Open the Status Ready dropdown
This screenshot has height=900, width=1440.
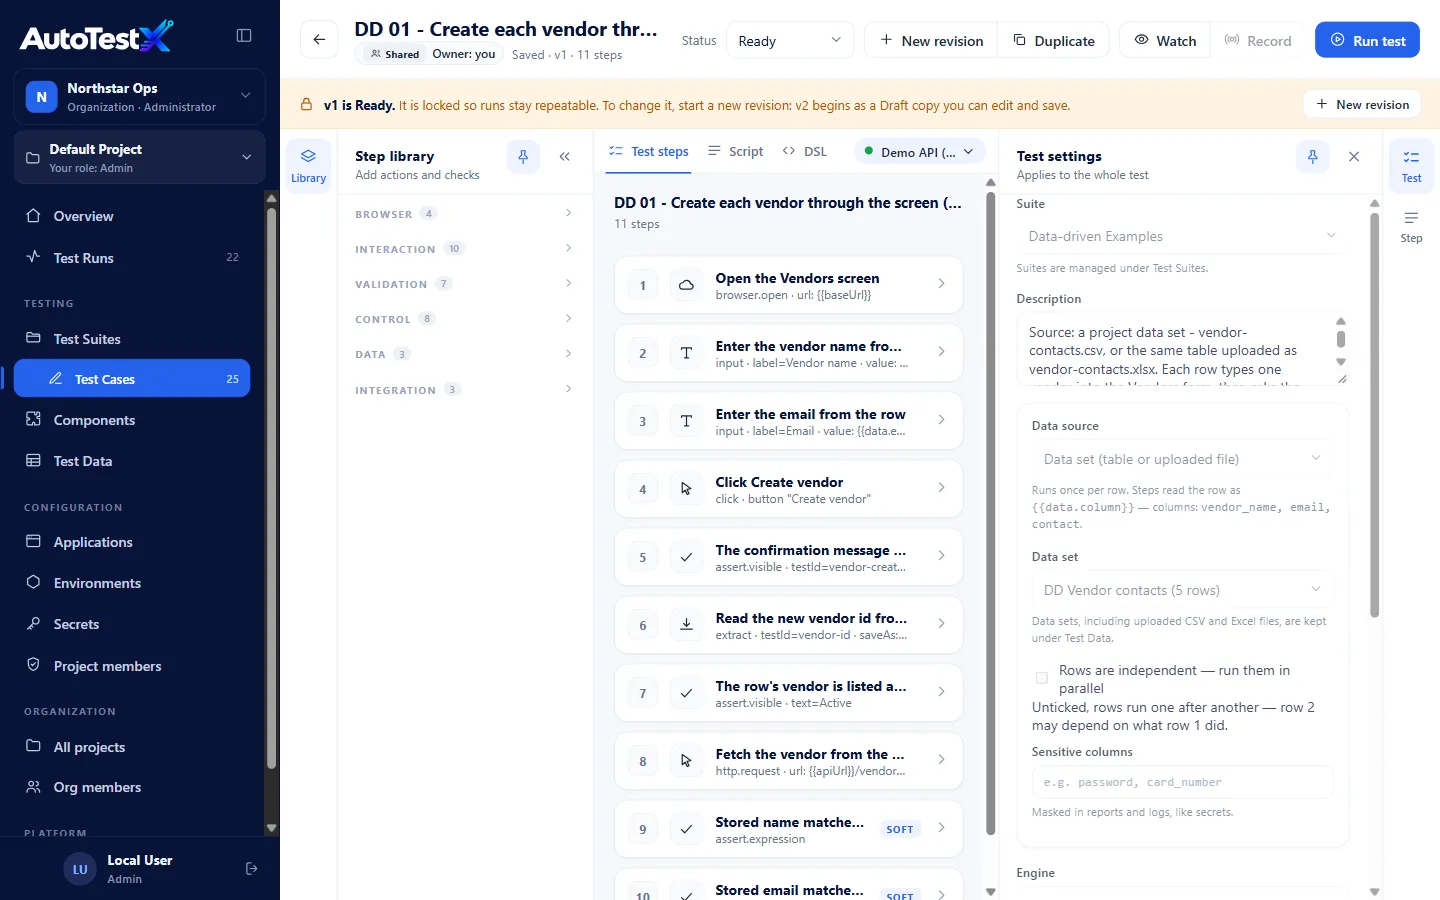pos(790,40)
